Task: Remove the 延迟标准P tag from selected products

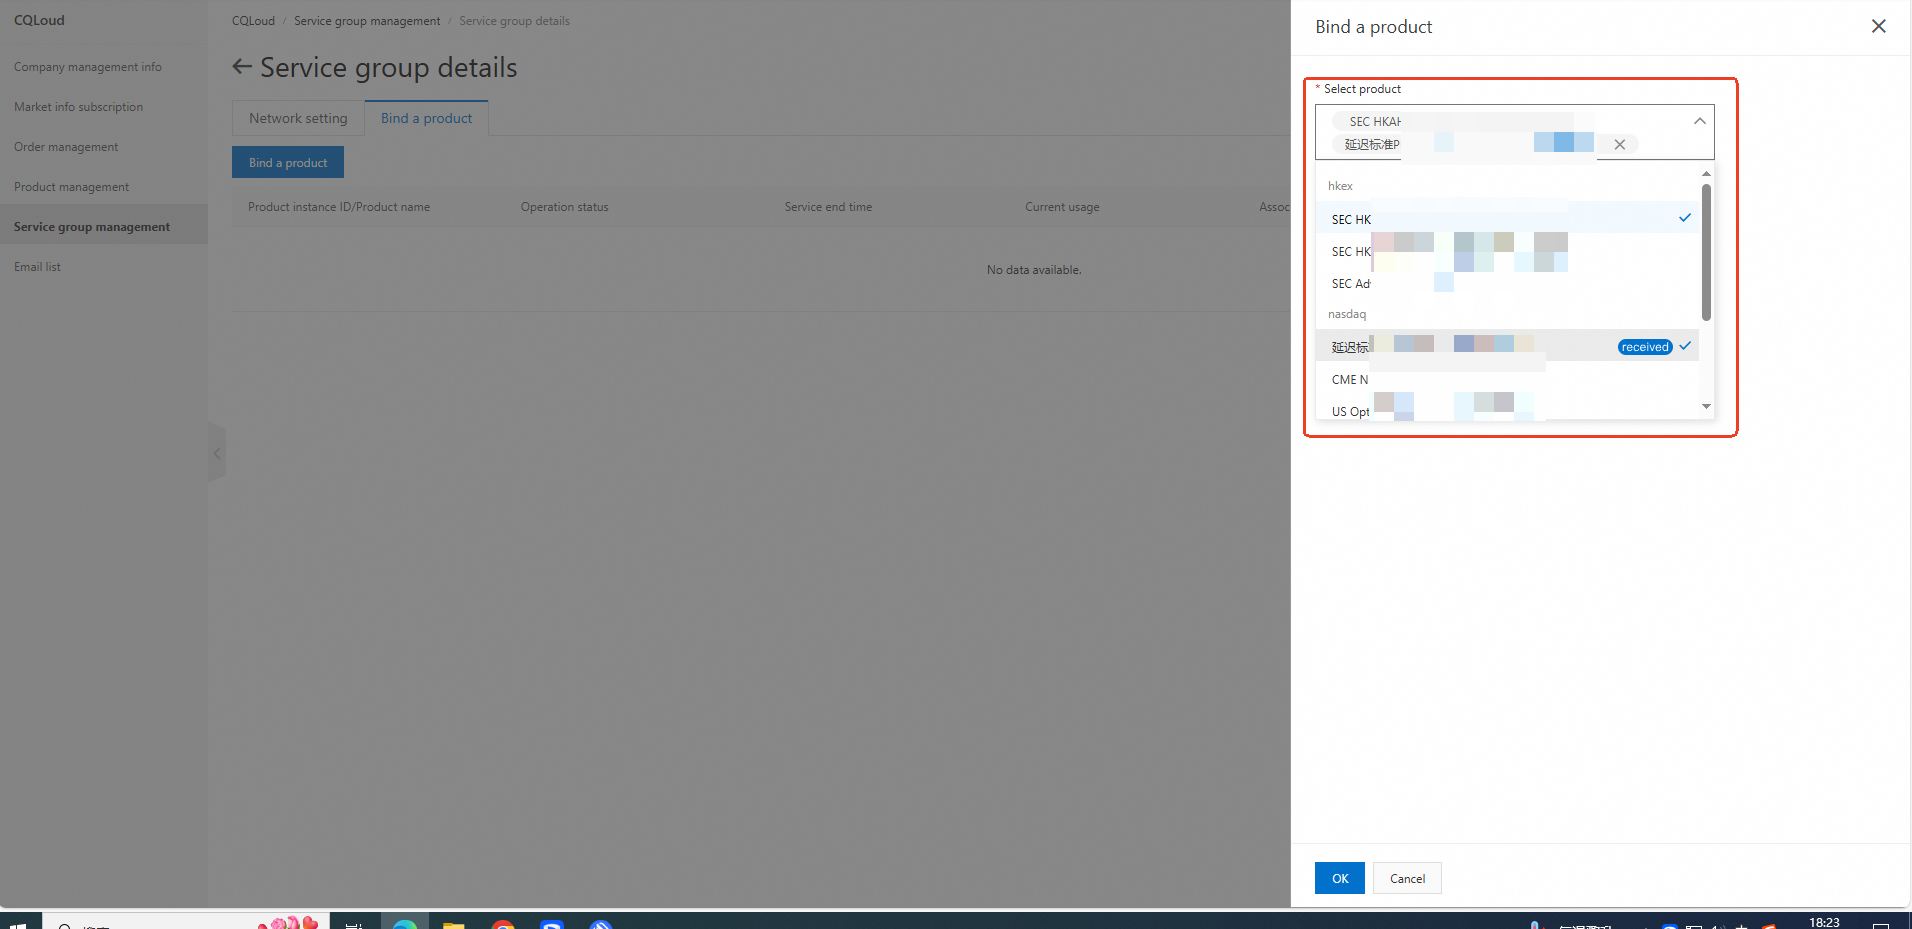Action: pos(1619,145)
